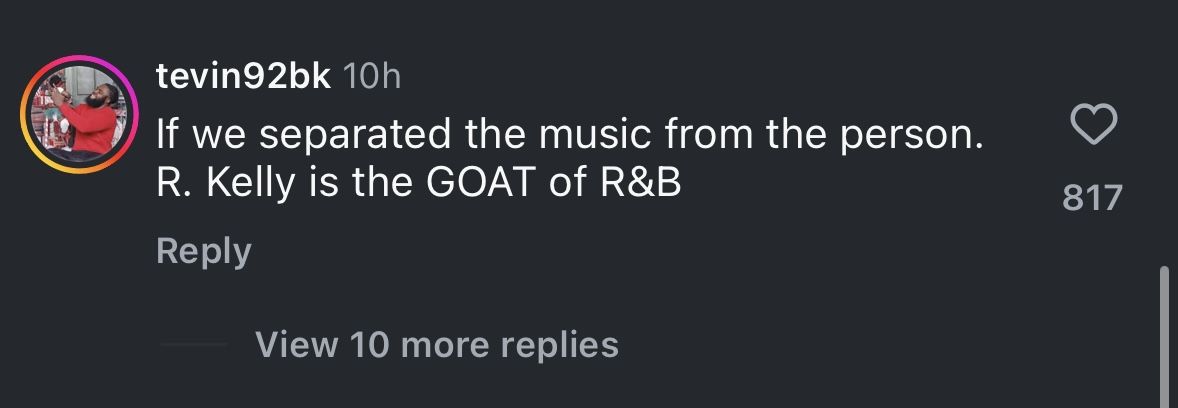The width and height of the screenshot is (1178, 408).
Task: Tap the Reply button under the comment
Action: click(x=203, y=251)
